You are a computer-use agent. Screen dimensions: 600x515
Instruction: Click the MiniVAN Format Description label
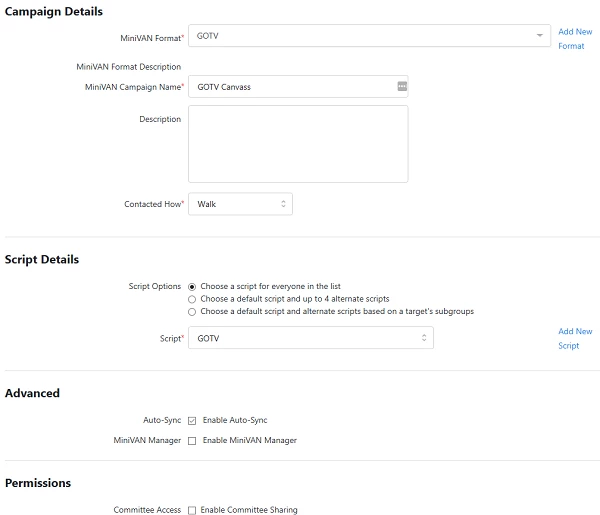[129, 67]
